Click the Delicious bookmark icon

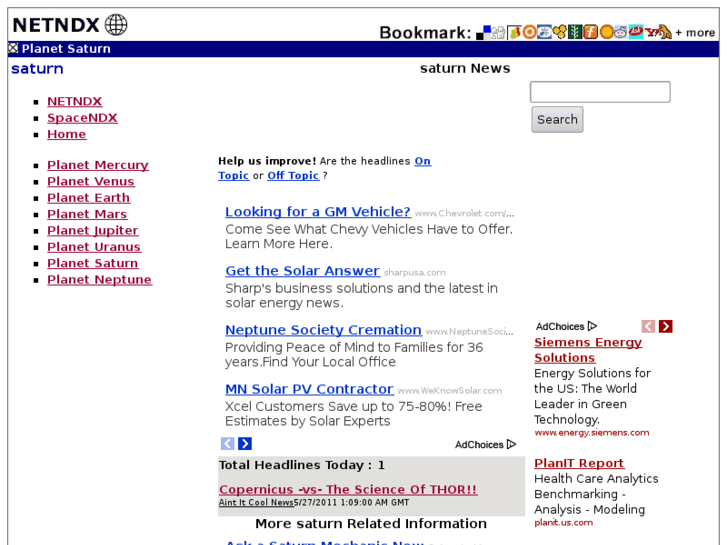click(484, 32)
